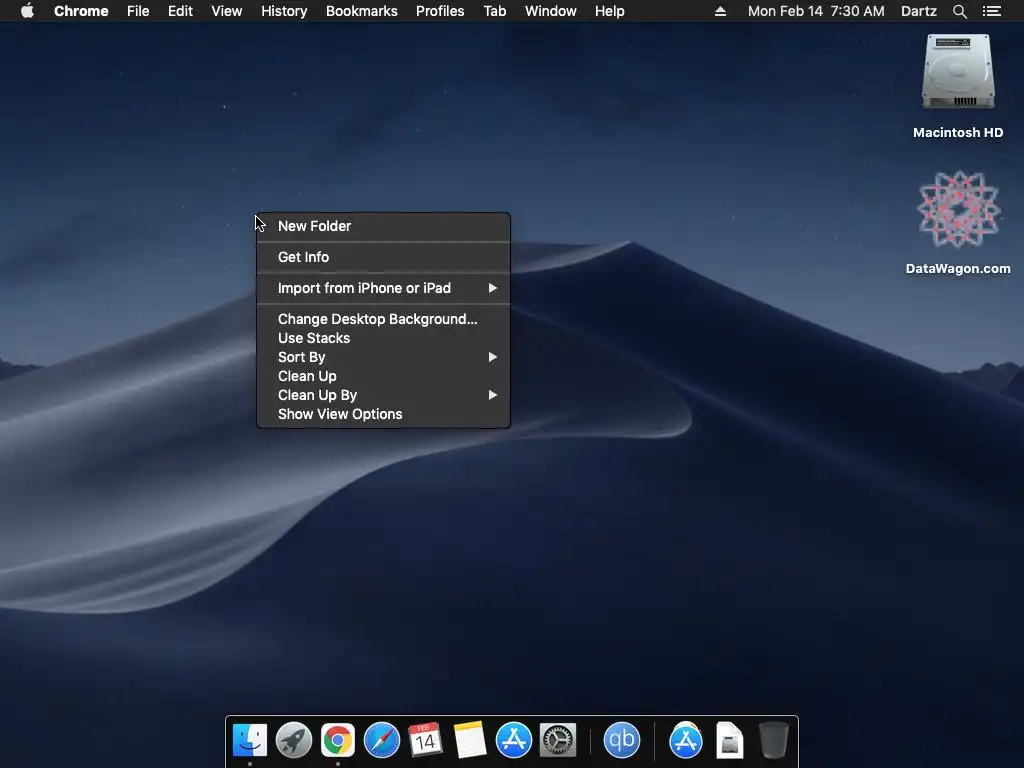Open Safari compass icon in Dock
The image size is (1024, 768).
point(381,741)
